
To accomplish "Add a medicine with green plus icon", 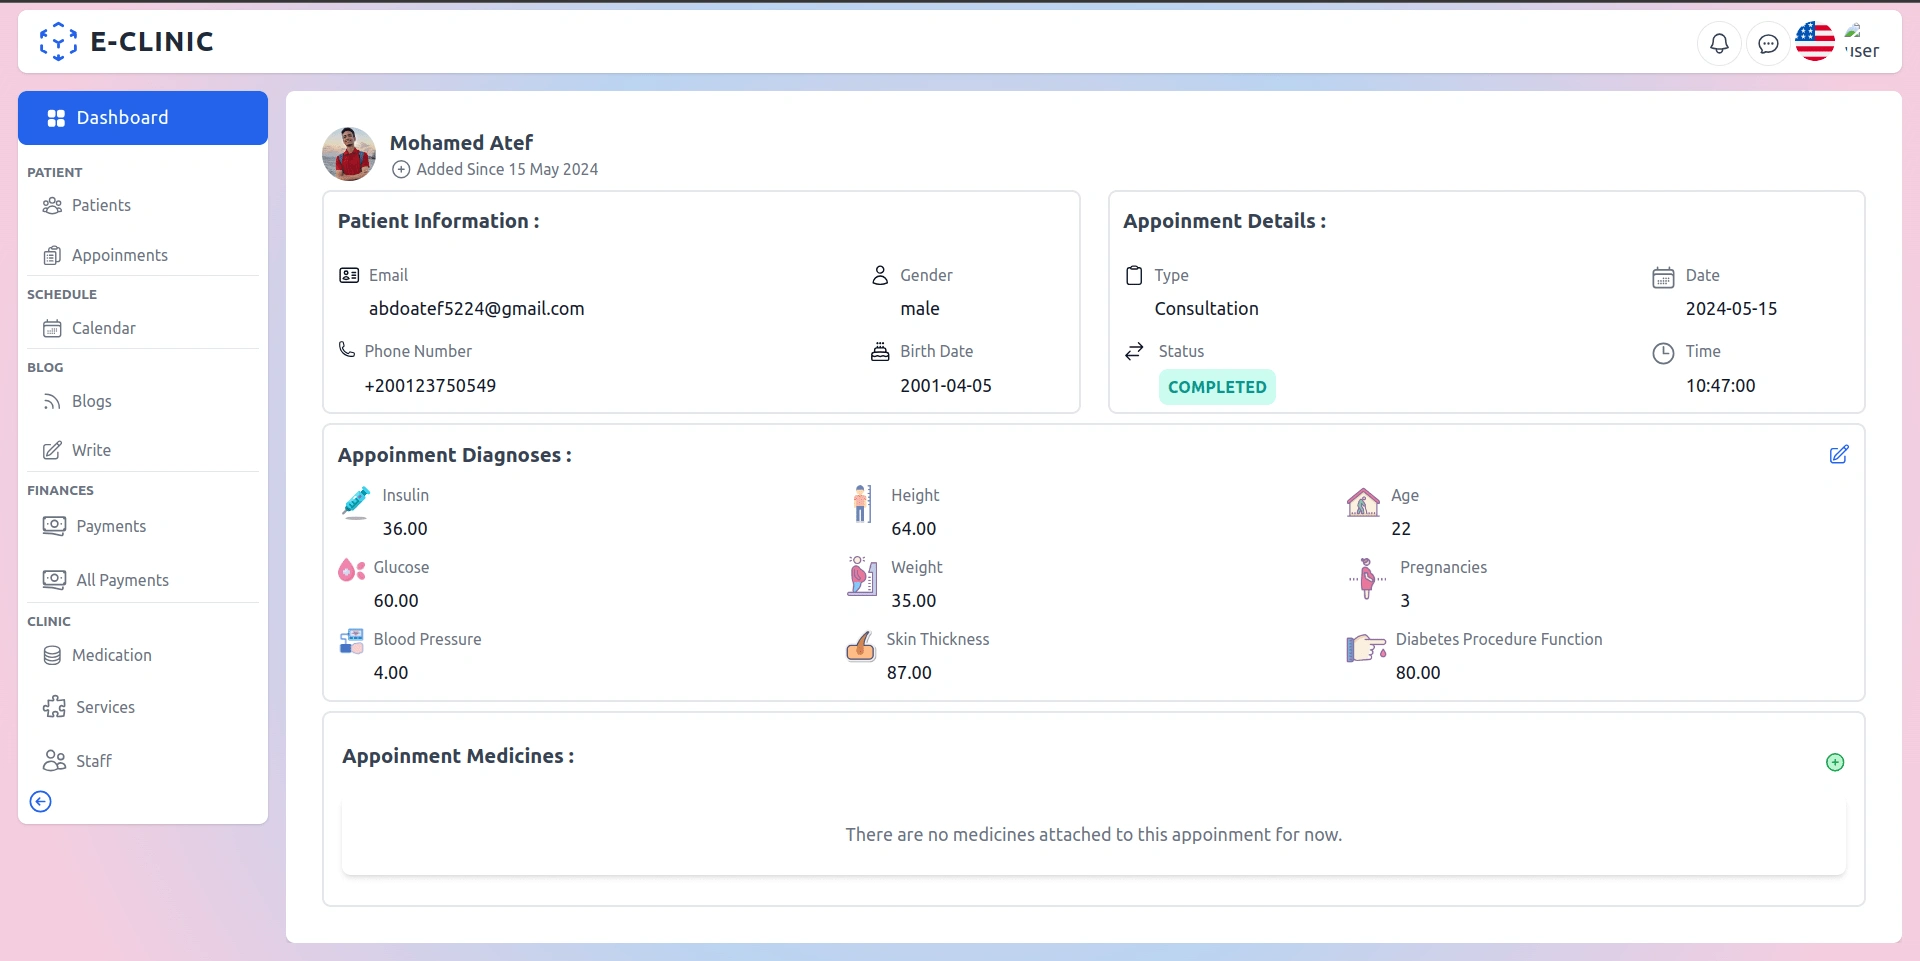I will pyautogui.click(x=1835, y=762).
